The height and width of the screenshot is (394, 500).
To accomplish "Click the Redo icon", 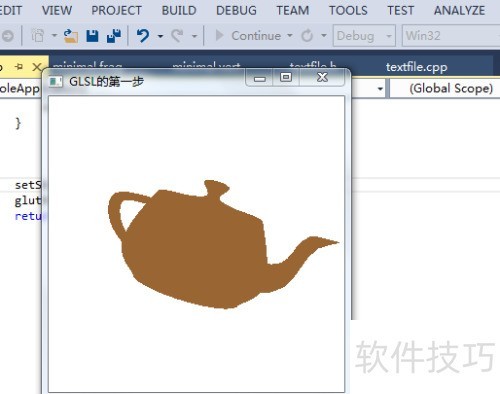I will pos(177,35).
